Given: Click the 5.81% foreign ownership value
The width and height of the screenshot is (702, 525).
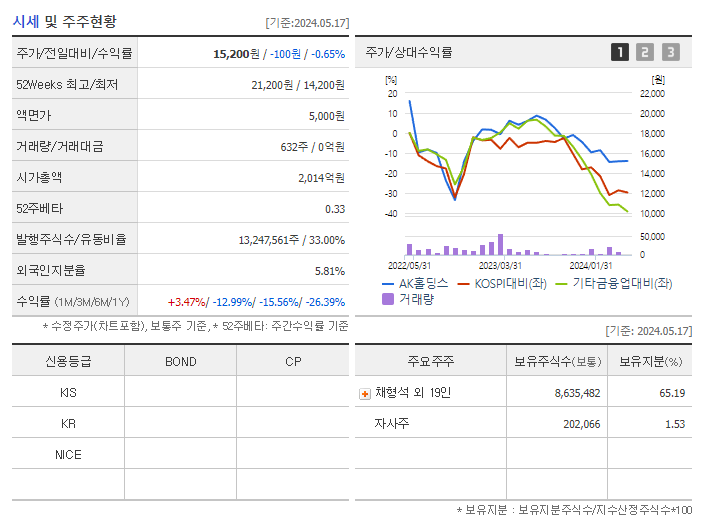Looking at the screenshot, I should click(330, 271).
